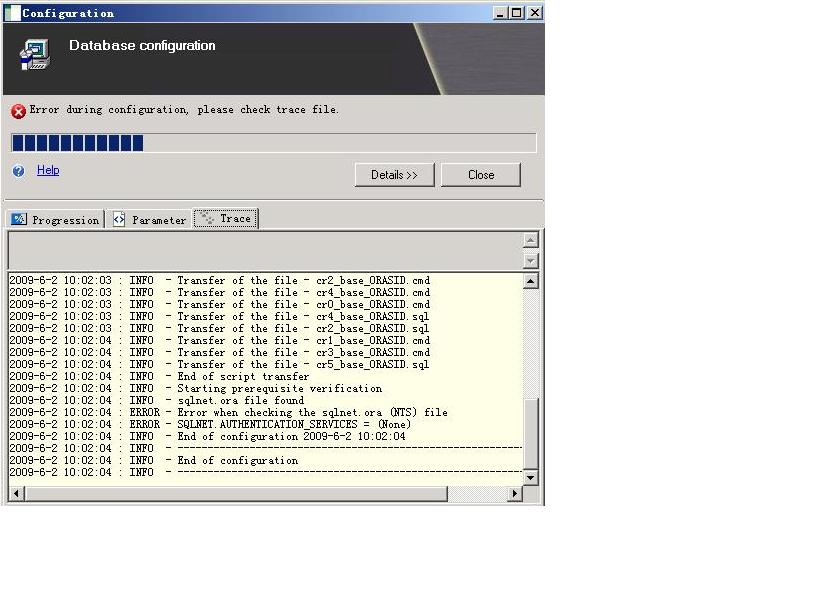Click the blue configuration progress bar
Image resolution: width=820 pixels, height=615 pixels.
pos(273,143)
